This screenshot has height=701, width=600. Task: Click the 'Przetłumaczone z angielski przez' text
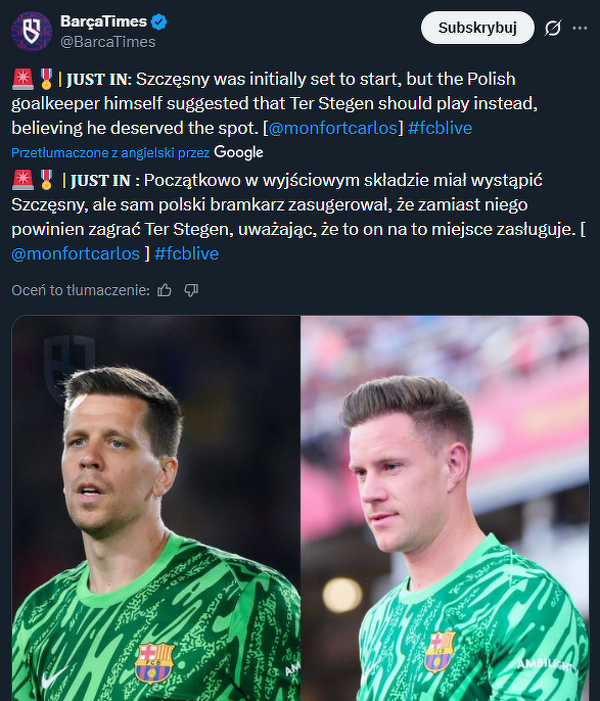pyautogui.click(x=110, y=153)
